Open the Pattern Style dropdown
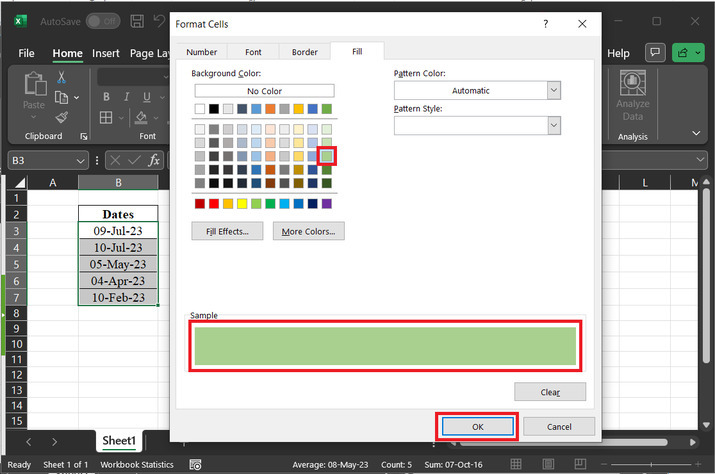 554,125
